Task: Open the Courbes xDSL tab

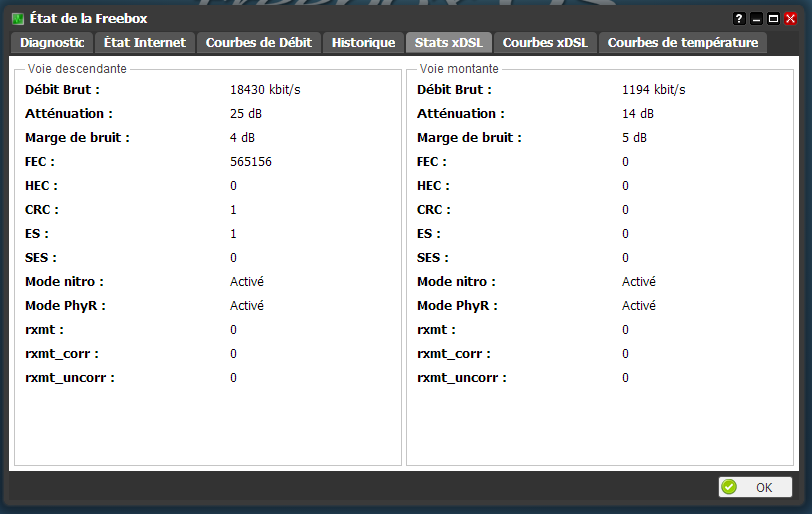Action: pyautogui.click(x=546, y=42)
